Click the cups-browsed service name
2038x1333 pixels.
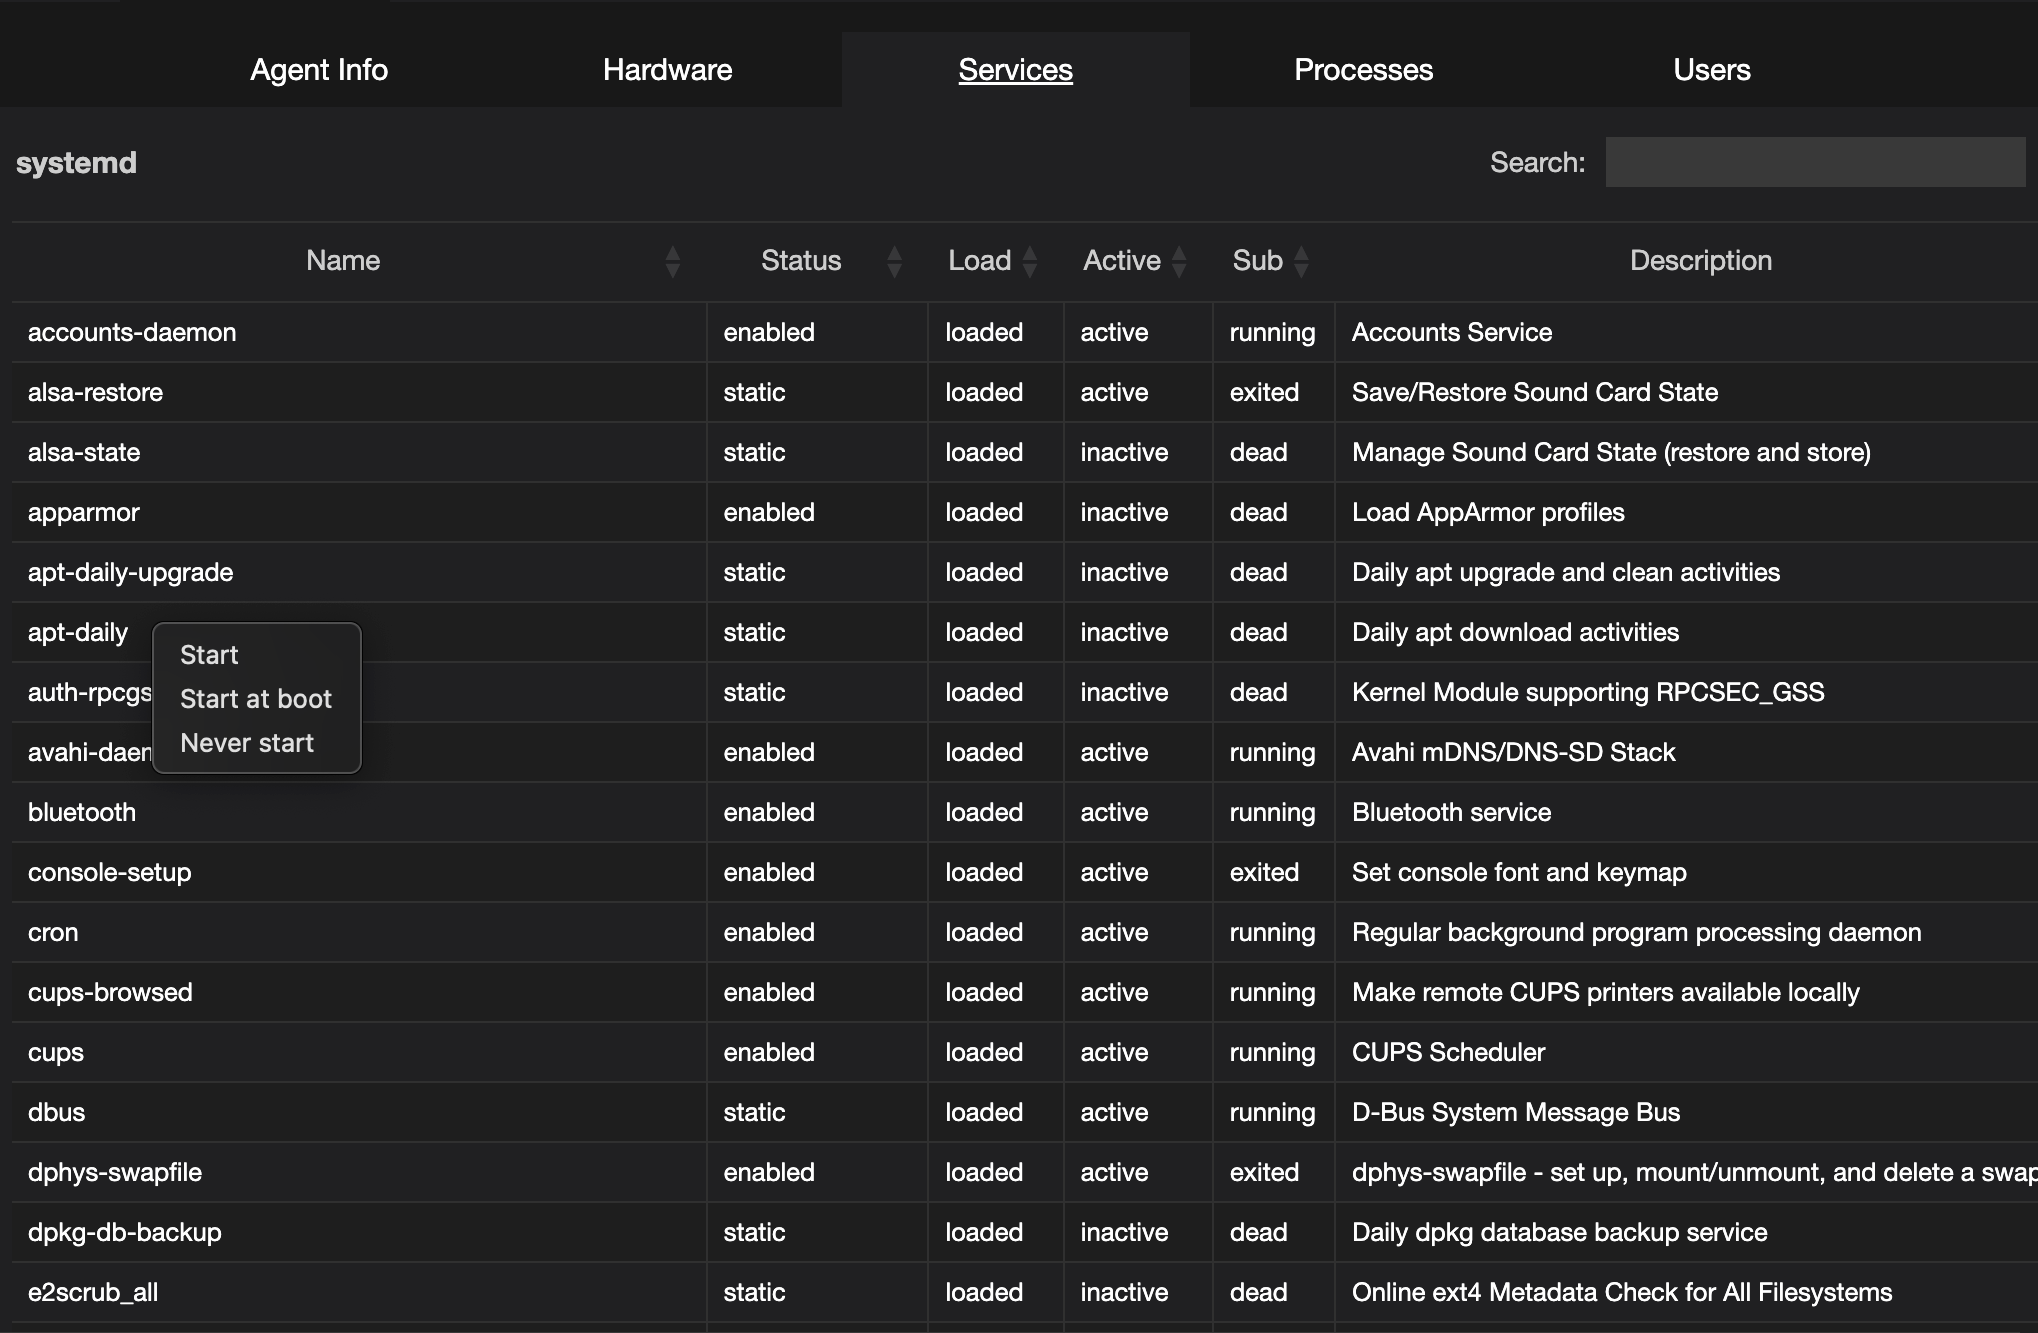pos(110,992)
